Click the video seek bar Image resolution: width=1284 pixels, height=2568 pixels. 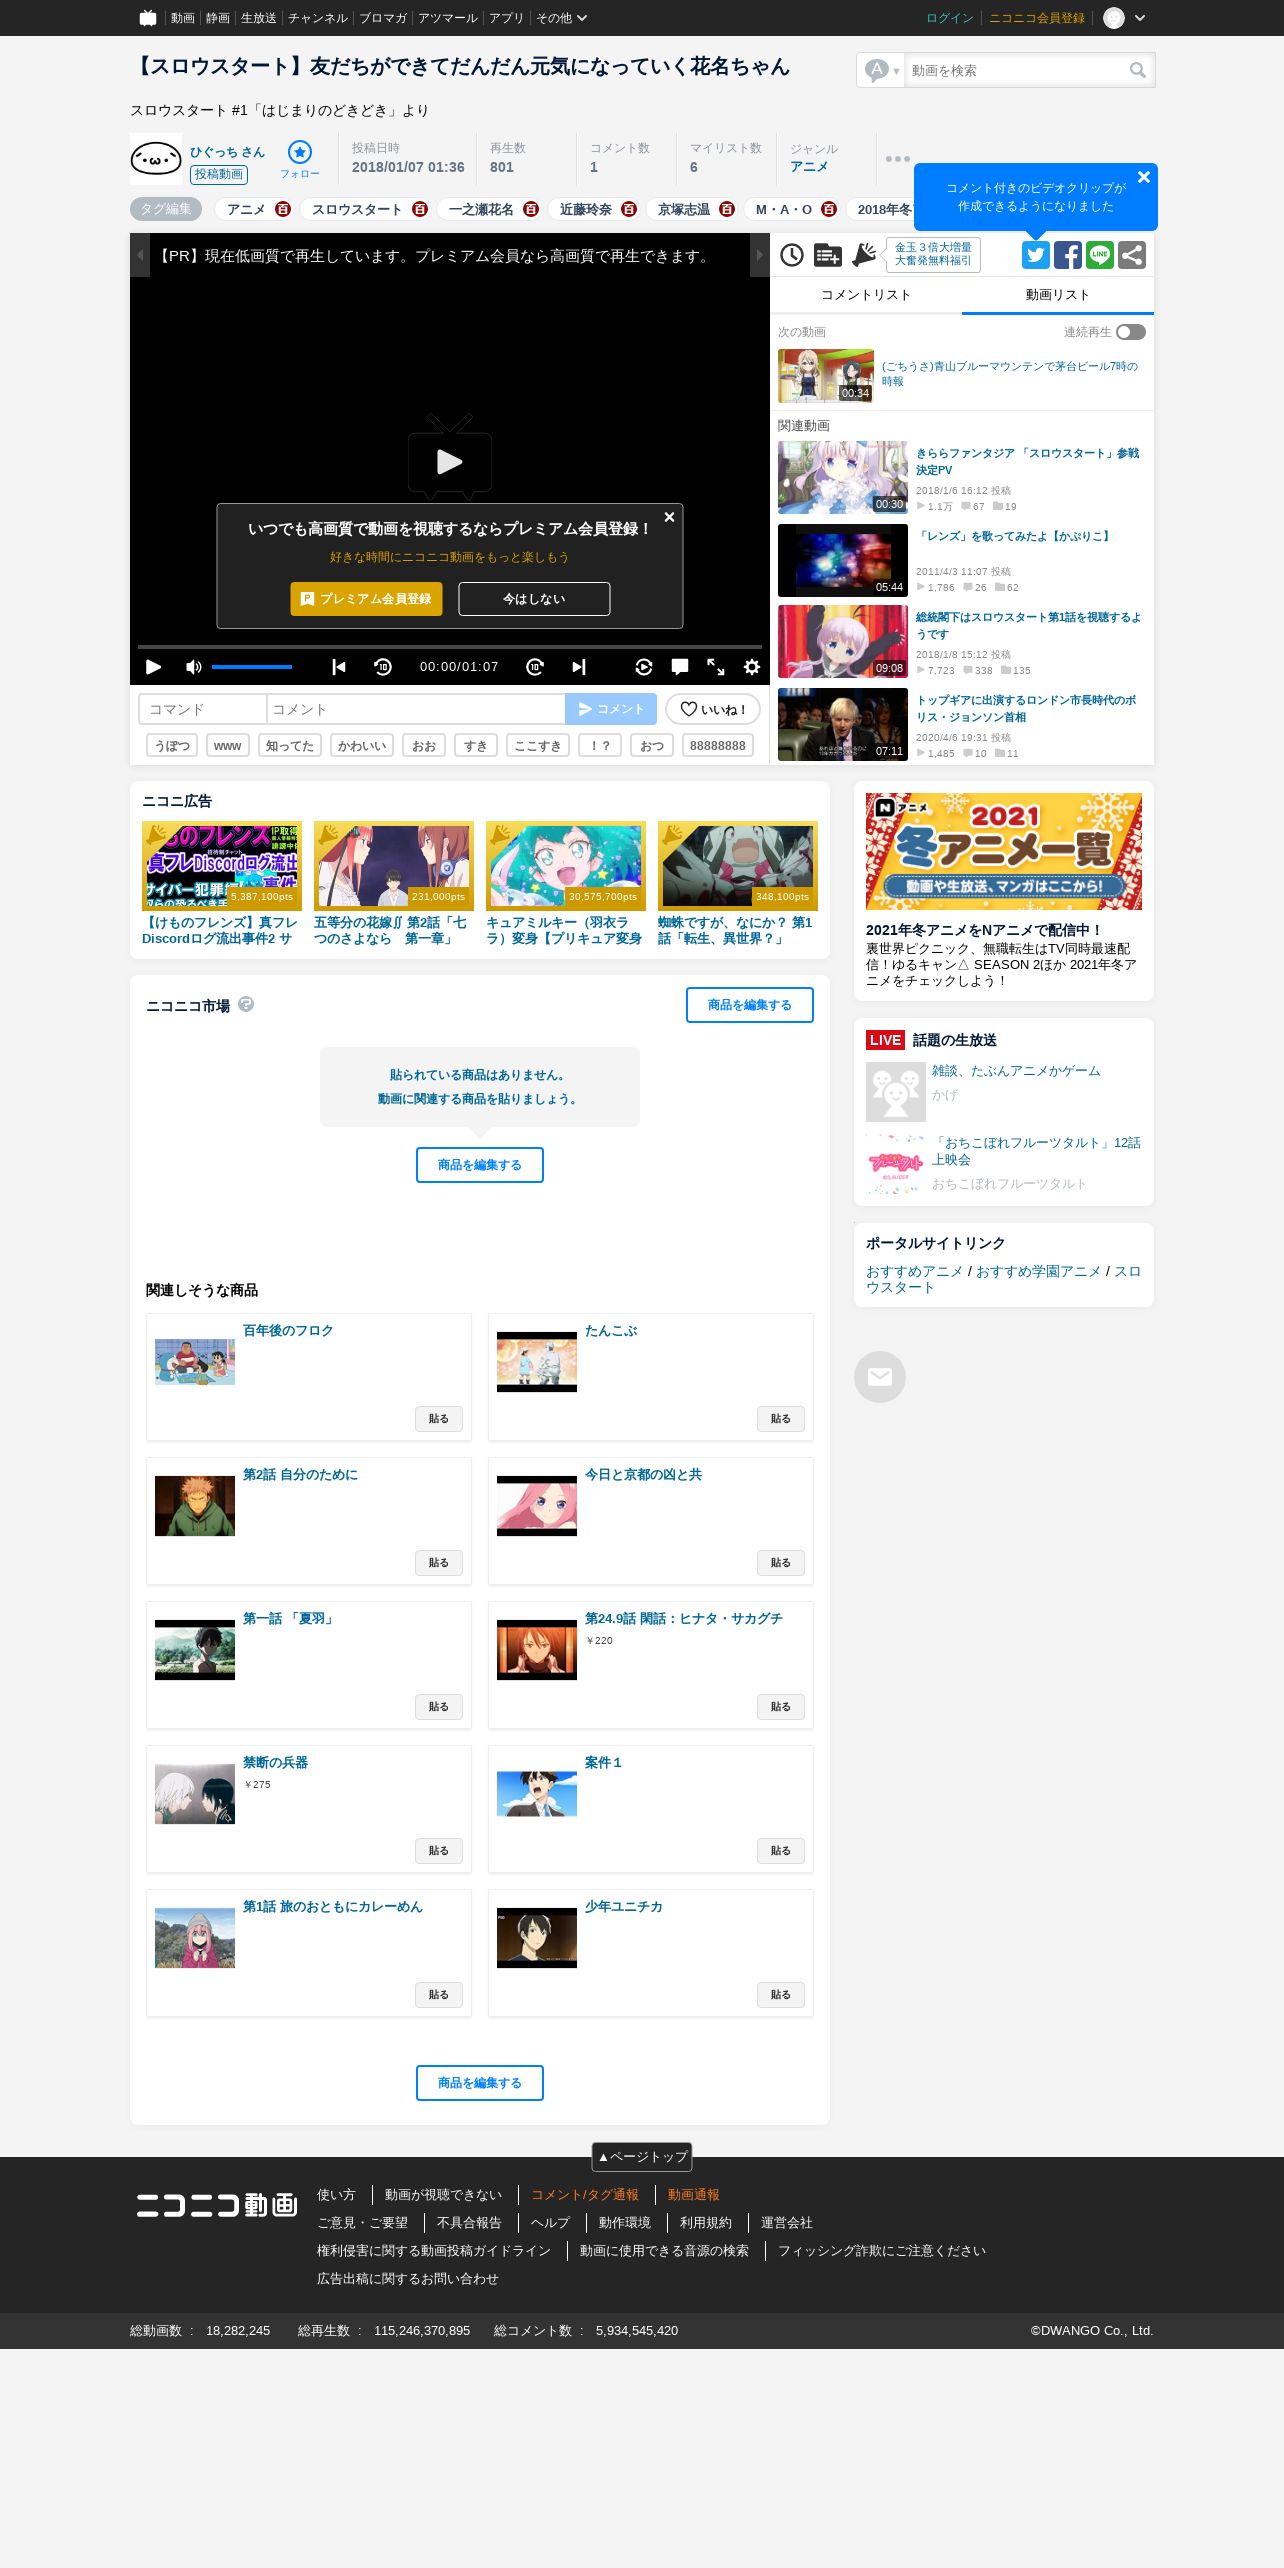point(450,647)
